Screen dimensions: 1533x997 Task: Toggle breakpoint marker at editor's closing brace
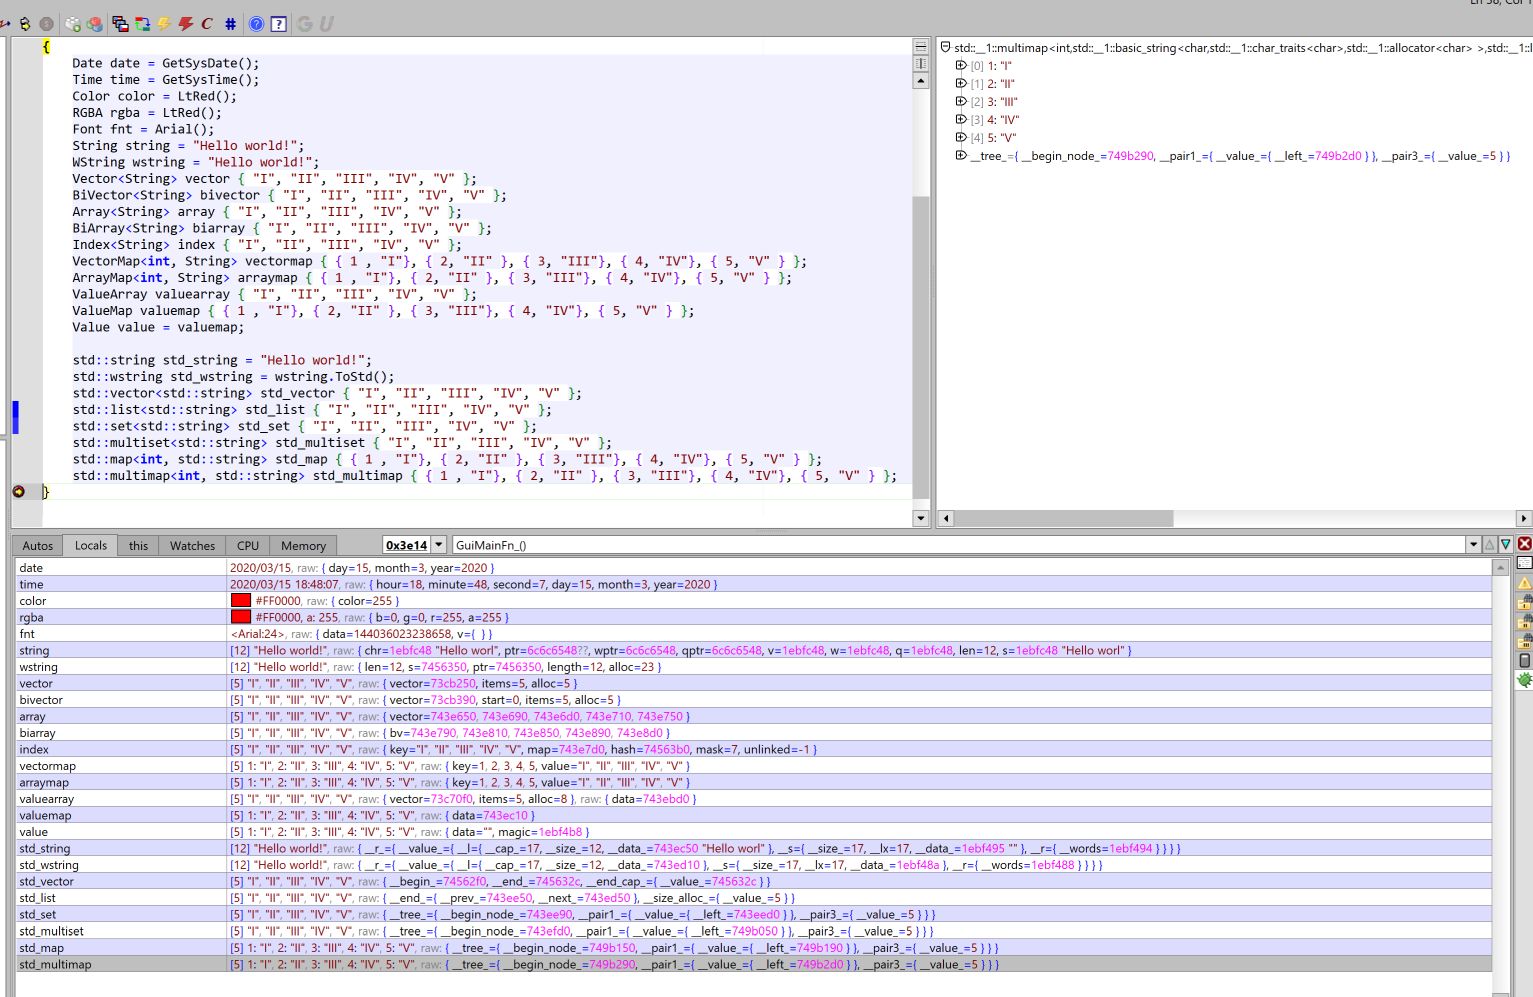click(19, 491)
